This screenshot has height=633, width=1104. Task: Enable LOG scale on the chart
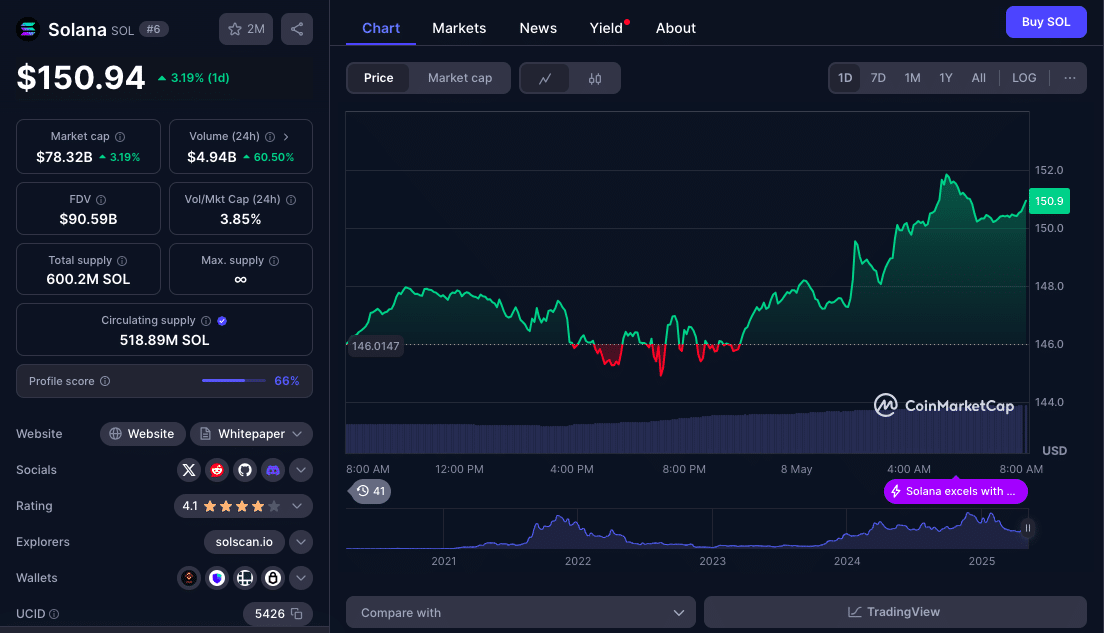tap(1024, 78)
